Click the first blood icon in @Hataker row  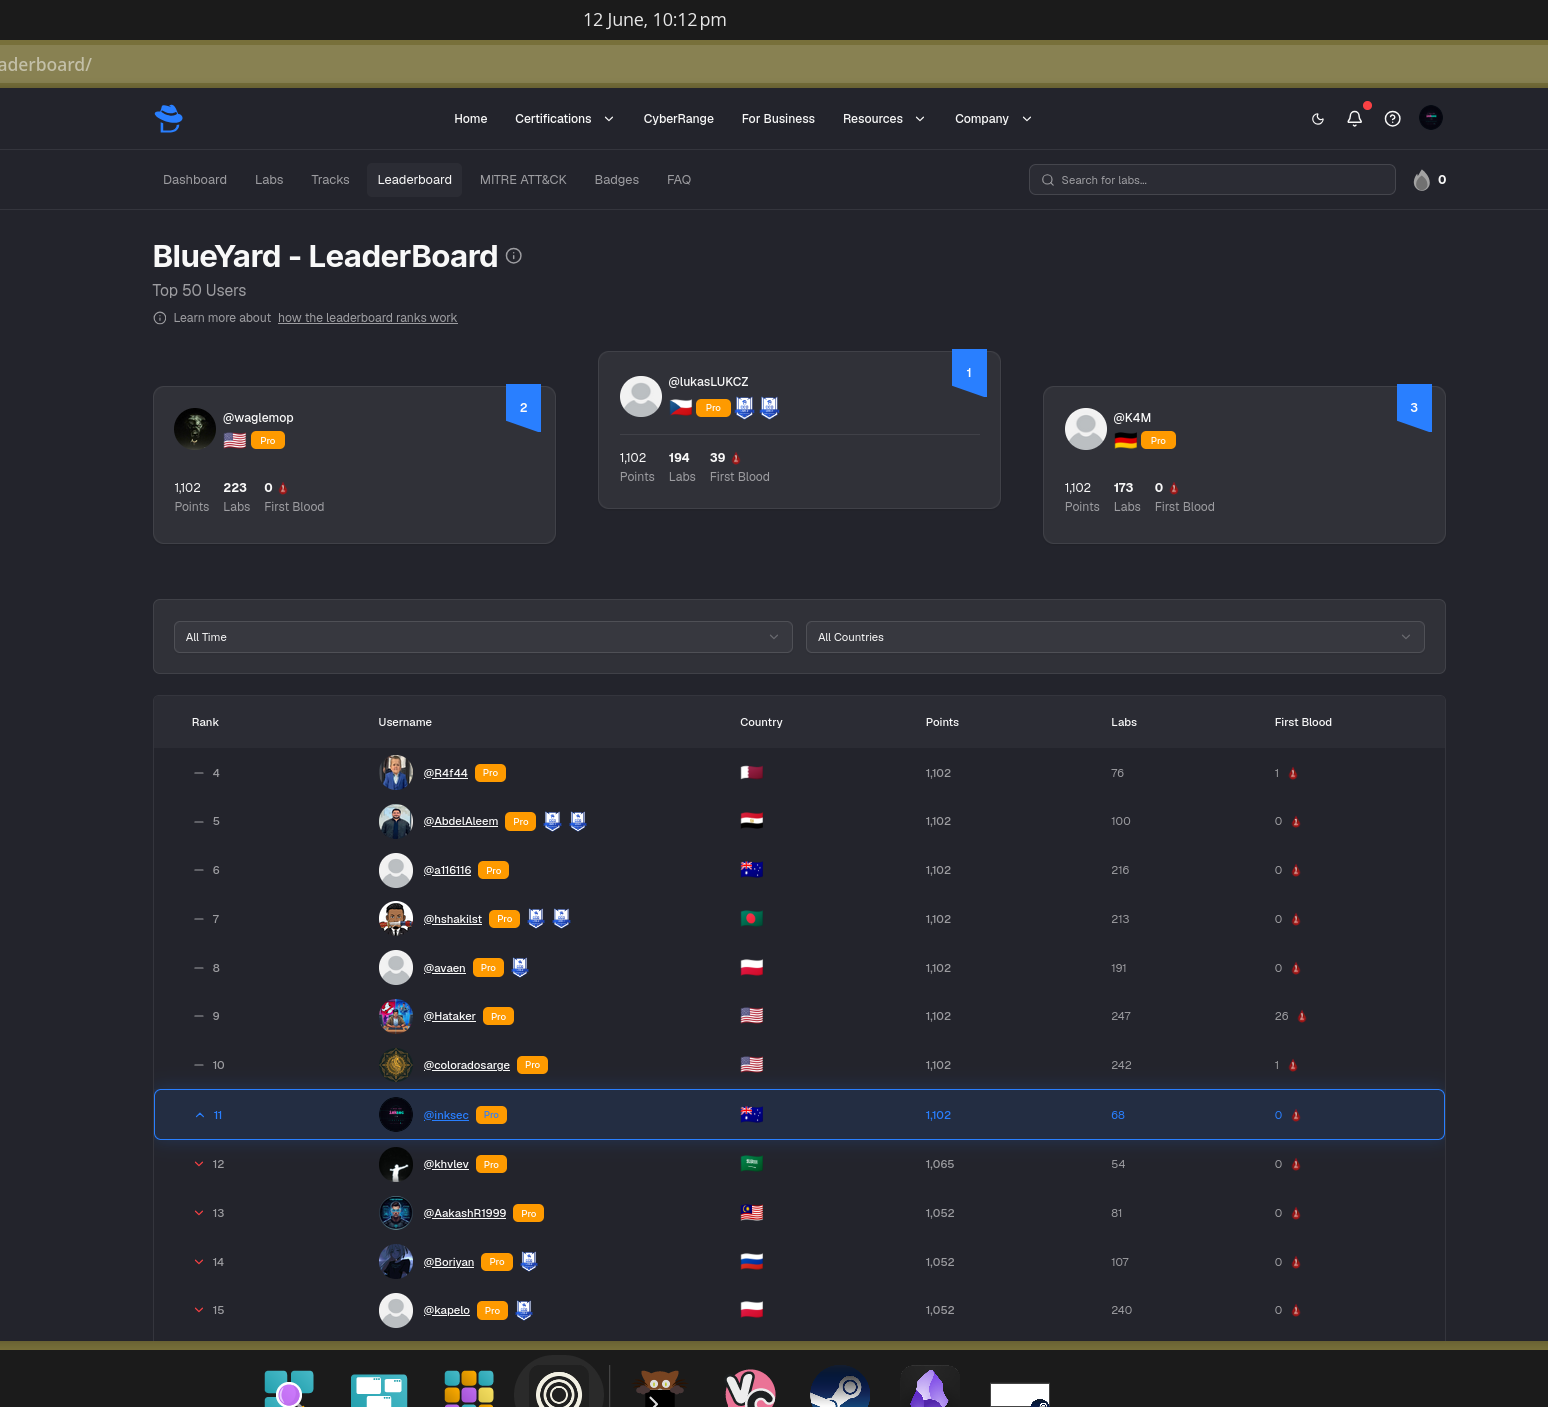(1302, 1017)
